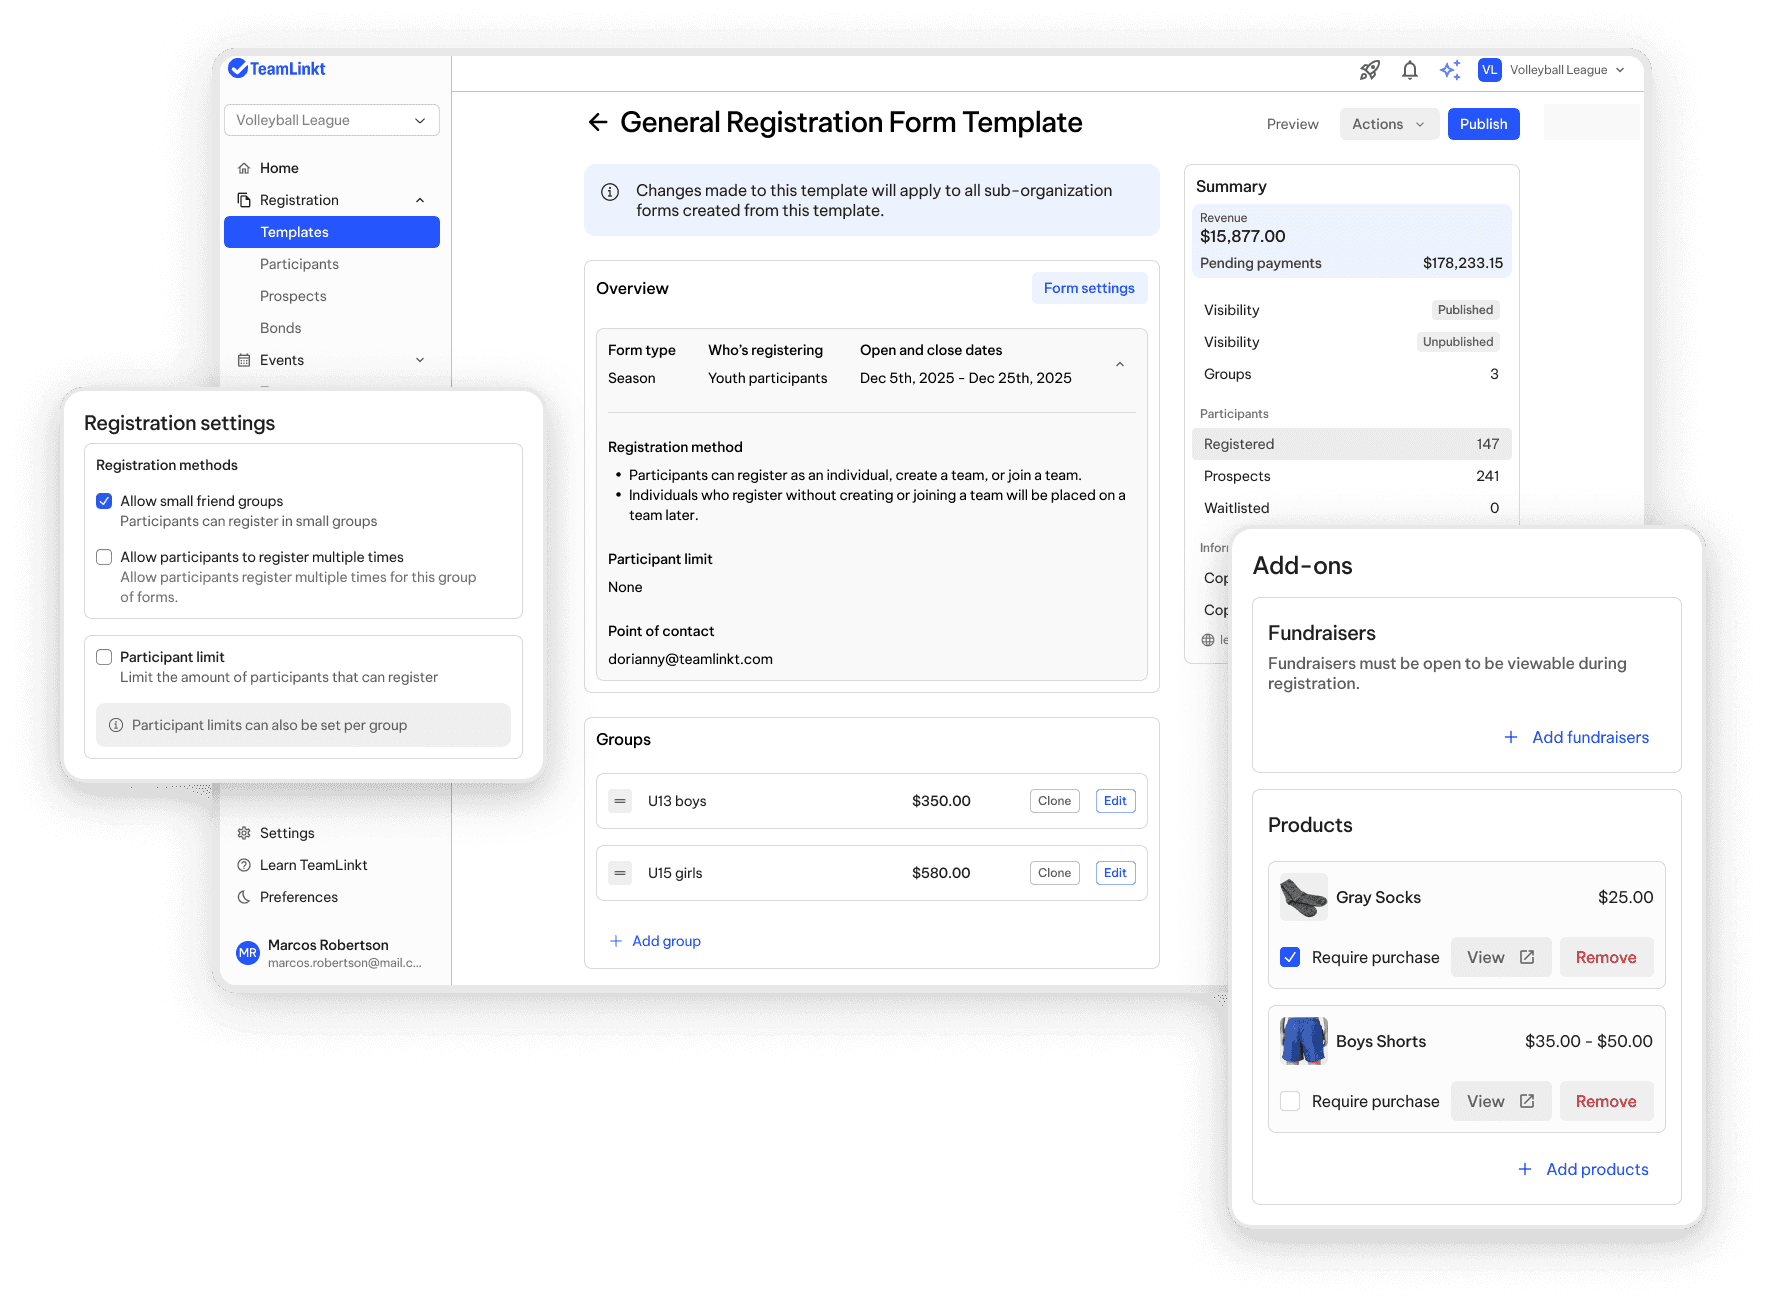The width and height of the screenshot is (1766, 1301).
Task: Click the drag handle next to U15 girls
Action: coord(620,872)
